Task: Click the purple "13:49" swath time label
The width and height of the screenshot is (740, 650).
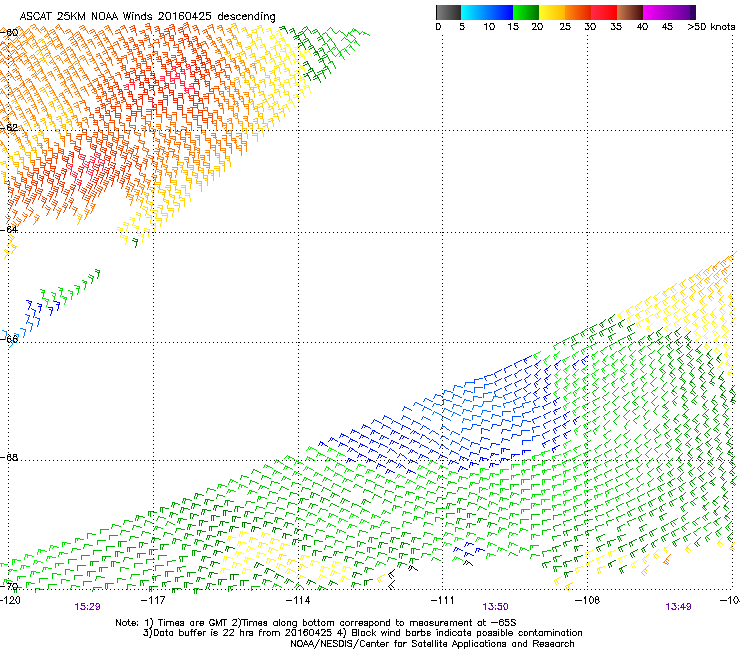Action: point(678,607)
